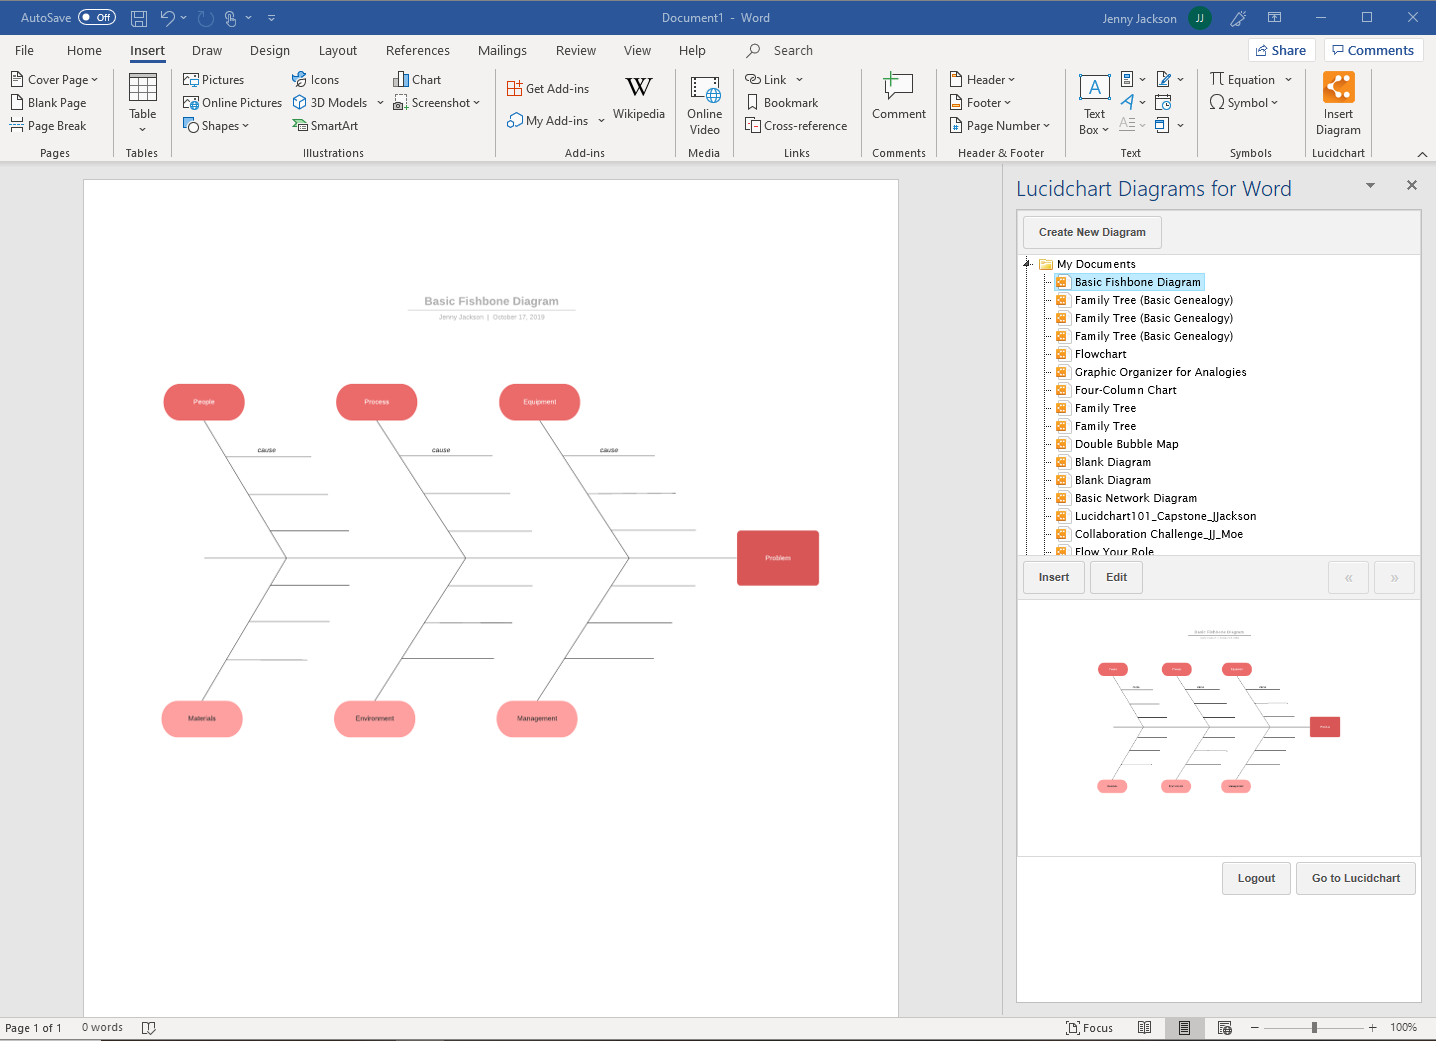Screen dimensions: 1436x1041
Task: Open the Page Number dropdown
Action: coord(1000,126)
